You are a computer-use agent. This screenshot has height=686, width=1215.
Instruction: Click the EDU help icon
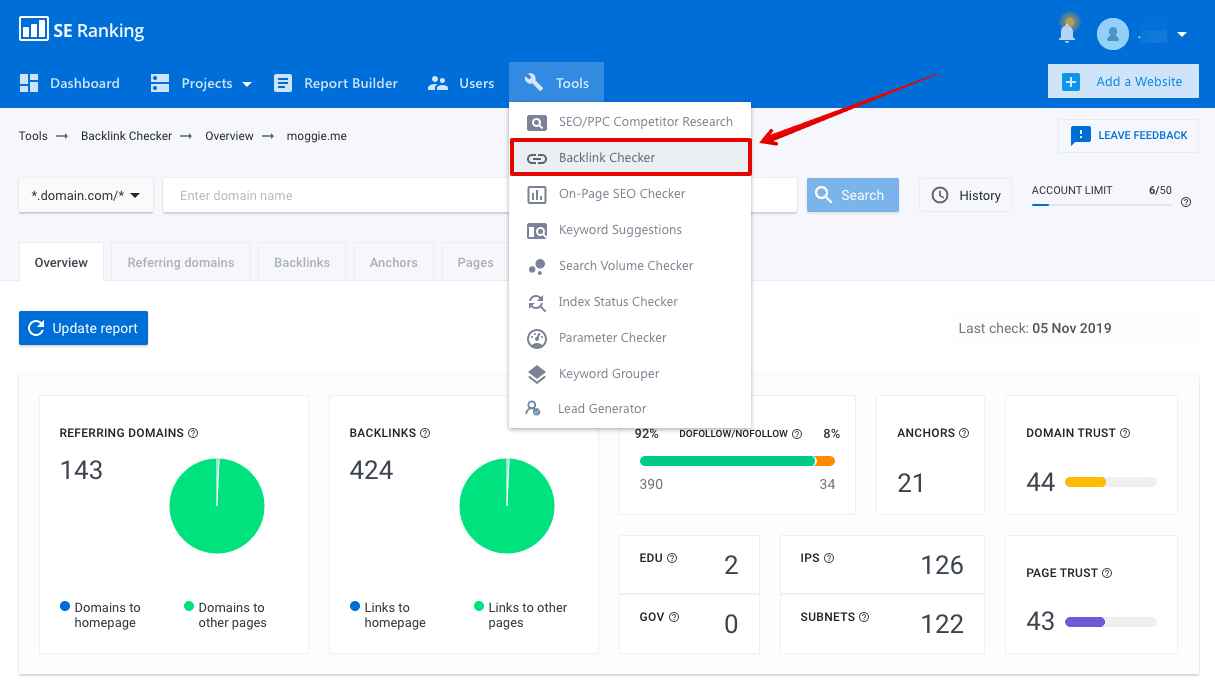672,558
